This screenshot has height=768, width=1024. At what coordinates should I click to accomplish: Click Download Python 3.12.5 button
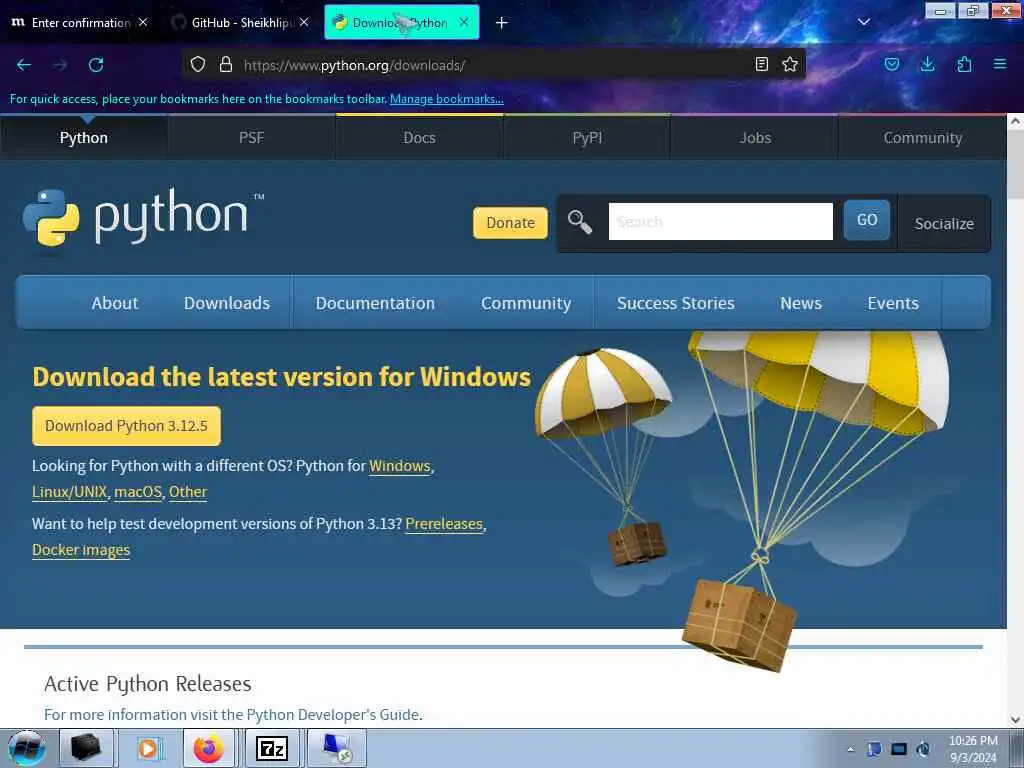click(126, 426)
